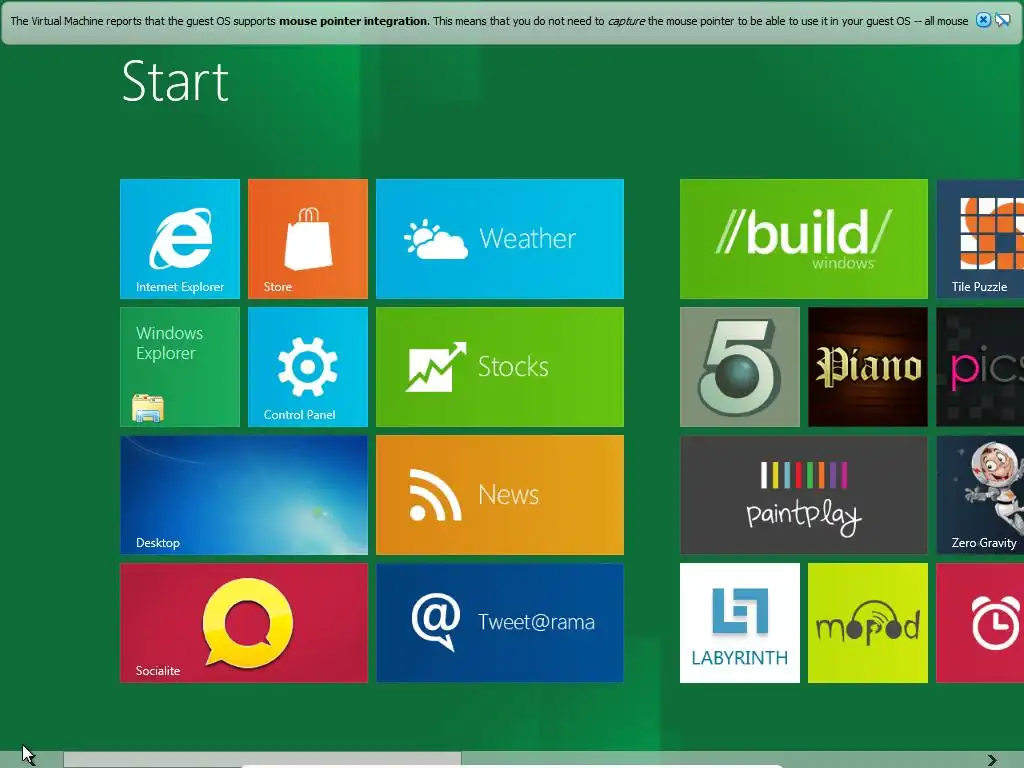Launch the paintplay tile
The width and height of the screenshot is (1024, 768).
803,495
